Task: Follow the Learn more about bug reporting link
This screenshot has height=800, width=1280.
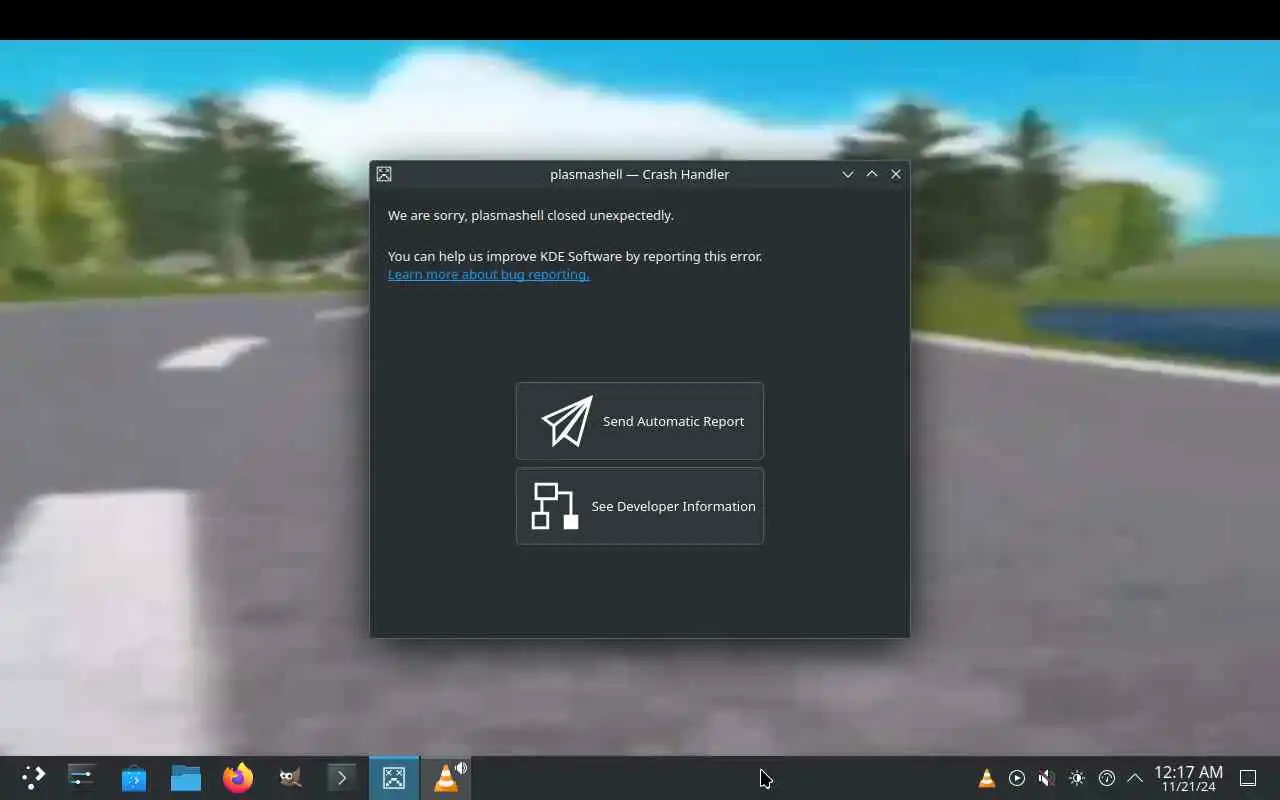Action: click(488, 274)
